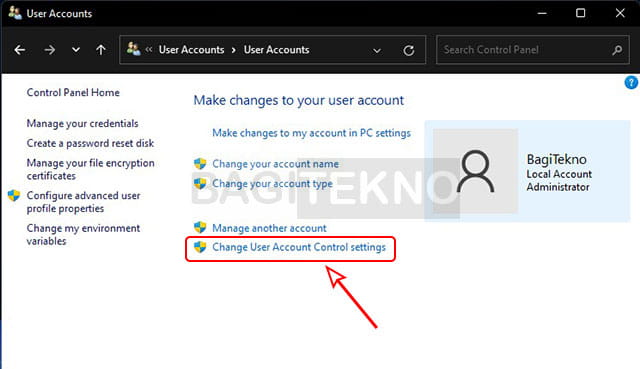The image size is (640, 369).
Task: Close the User Accounts window
Action: 620,13
